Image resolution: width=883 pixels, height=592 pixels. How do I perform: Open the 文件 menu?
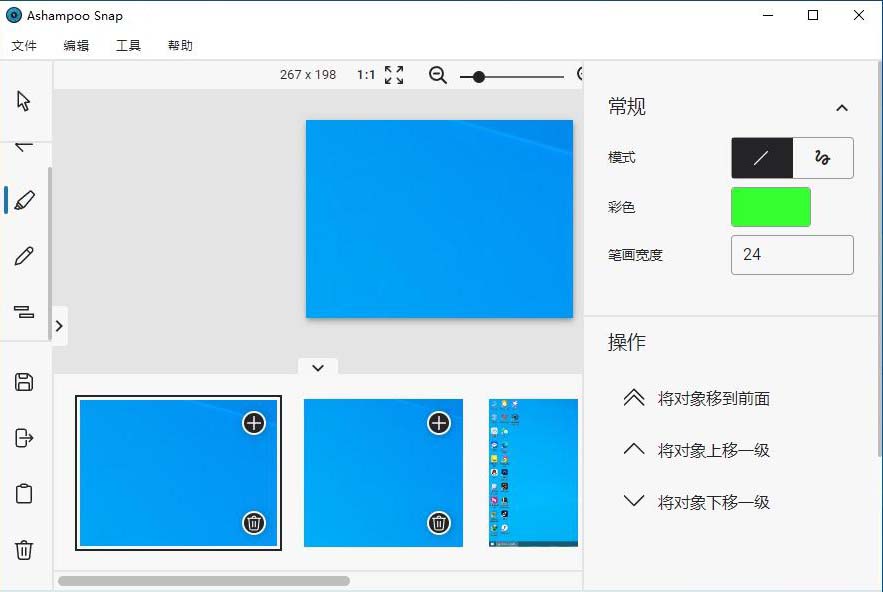coord(24,46)
